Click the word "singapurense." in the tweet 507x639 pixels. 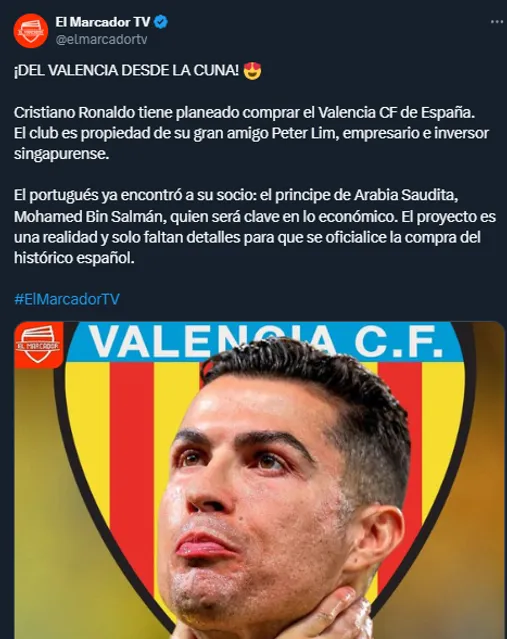coord(62,154)
